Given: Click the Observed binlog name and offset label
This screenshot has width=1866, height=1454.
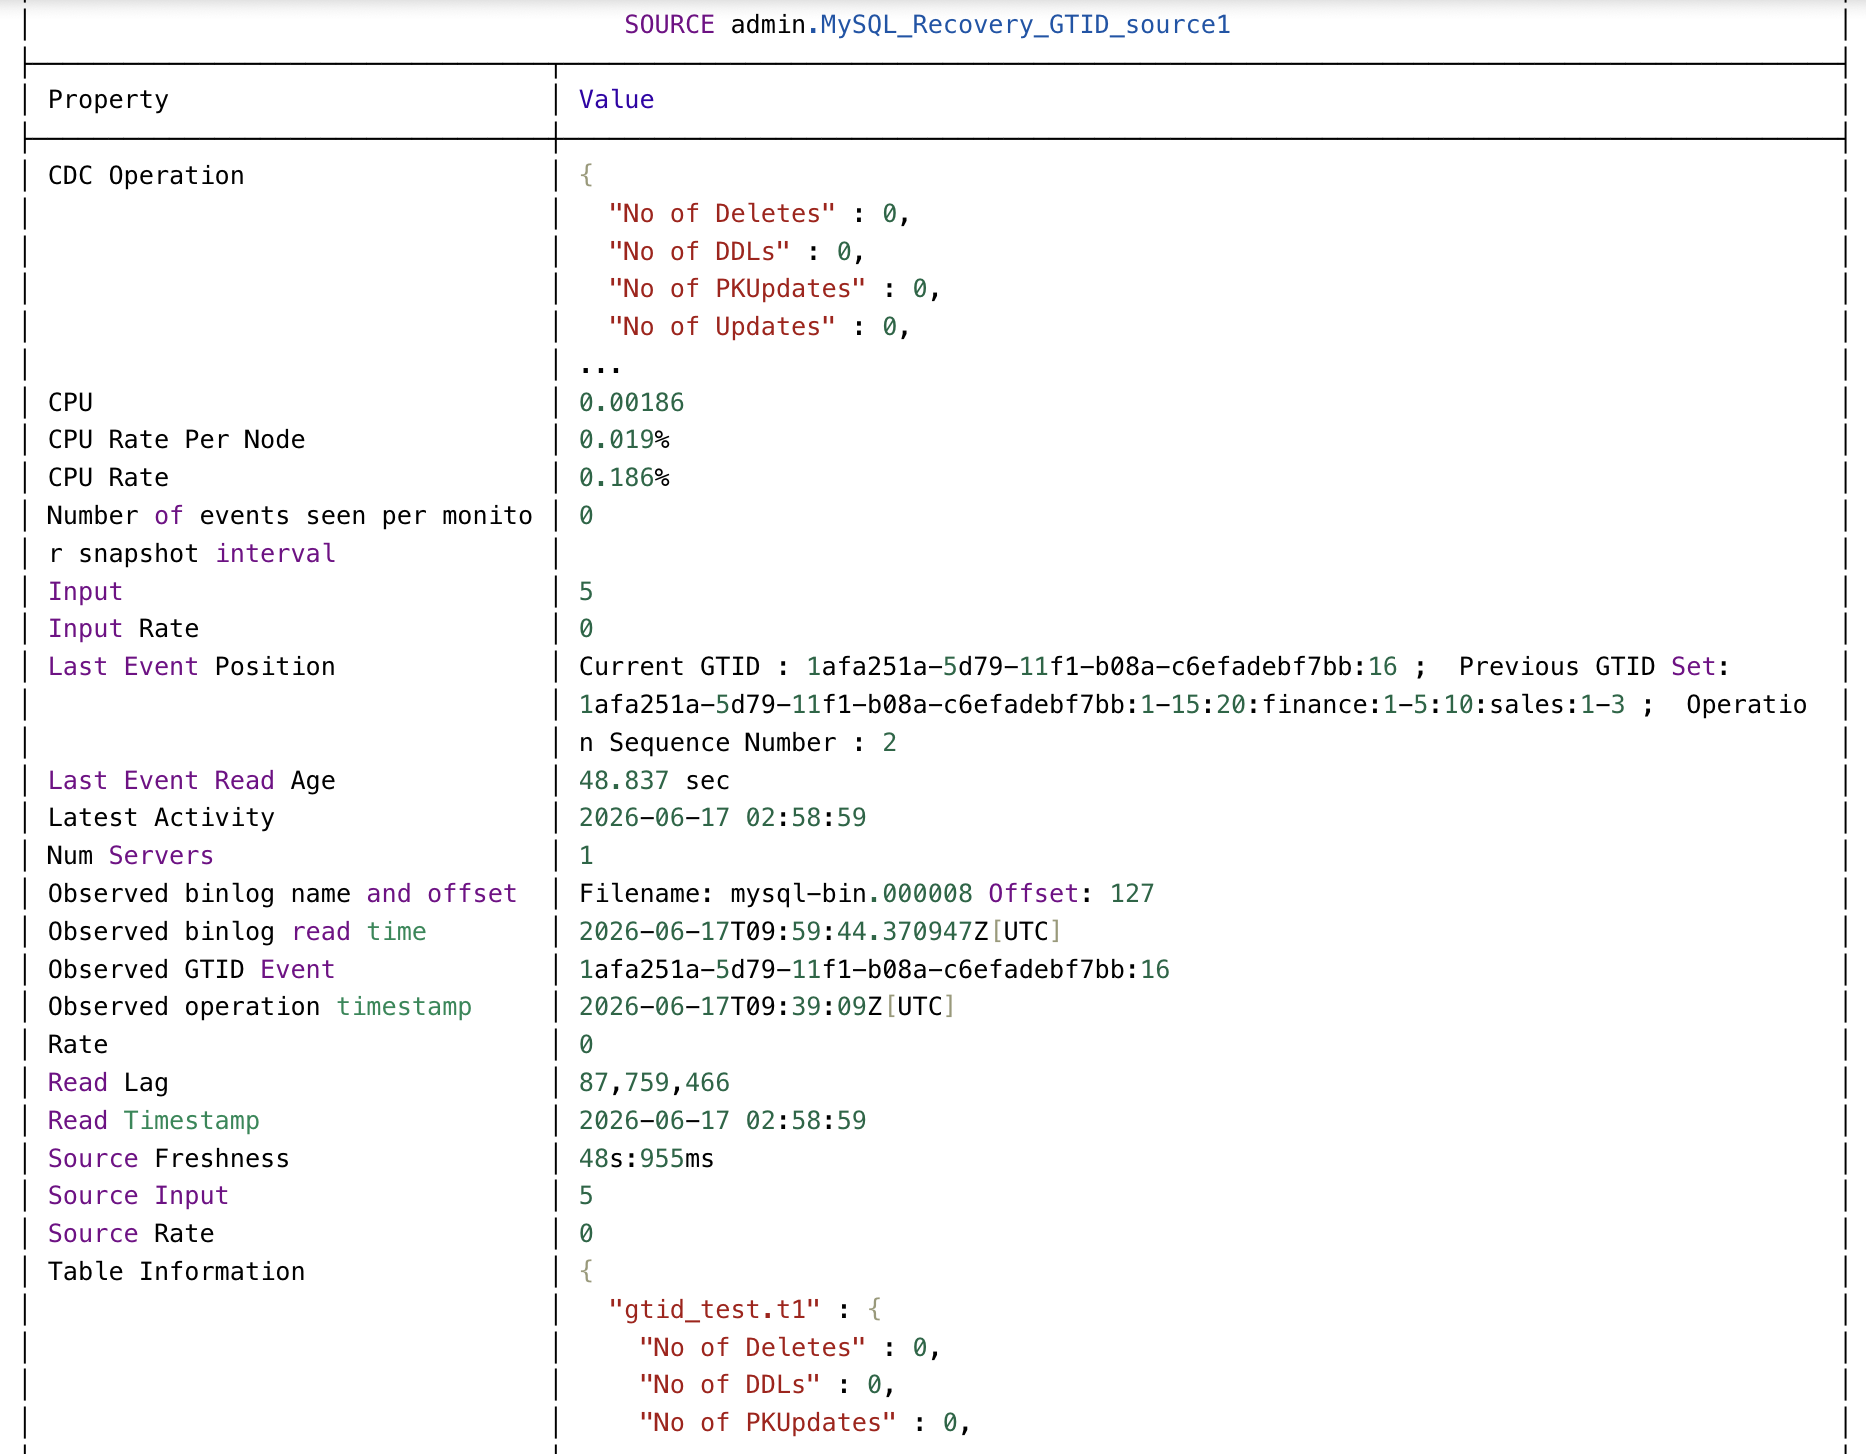Looking at the screenshot, I should coord(283,894).
